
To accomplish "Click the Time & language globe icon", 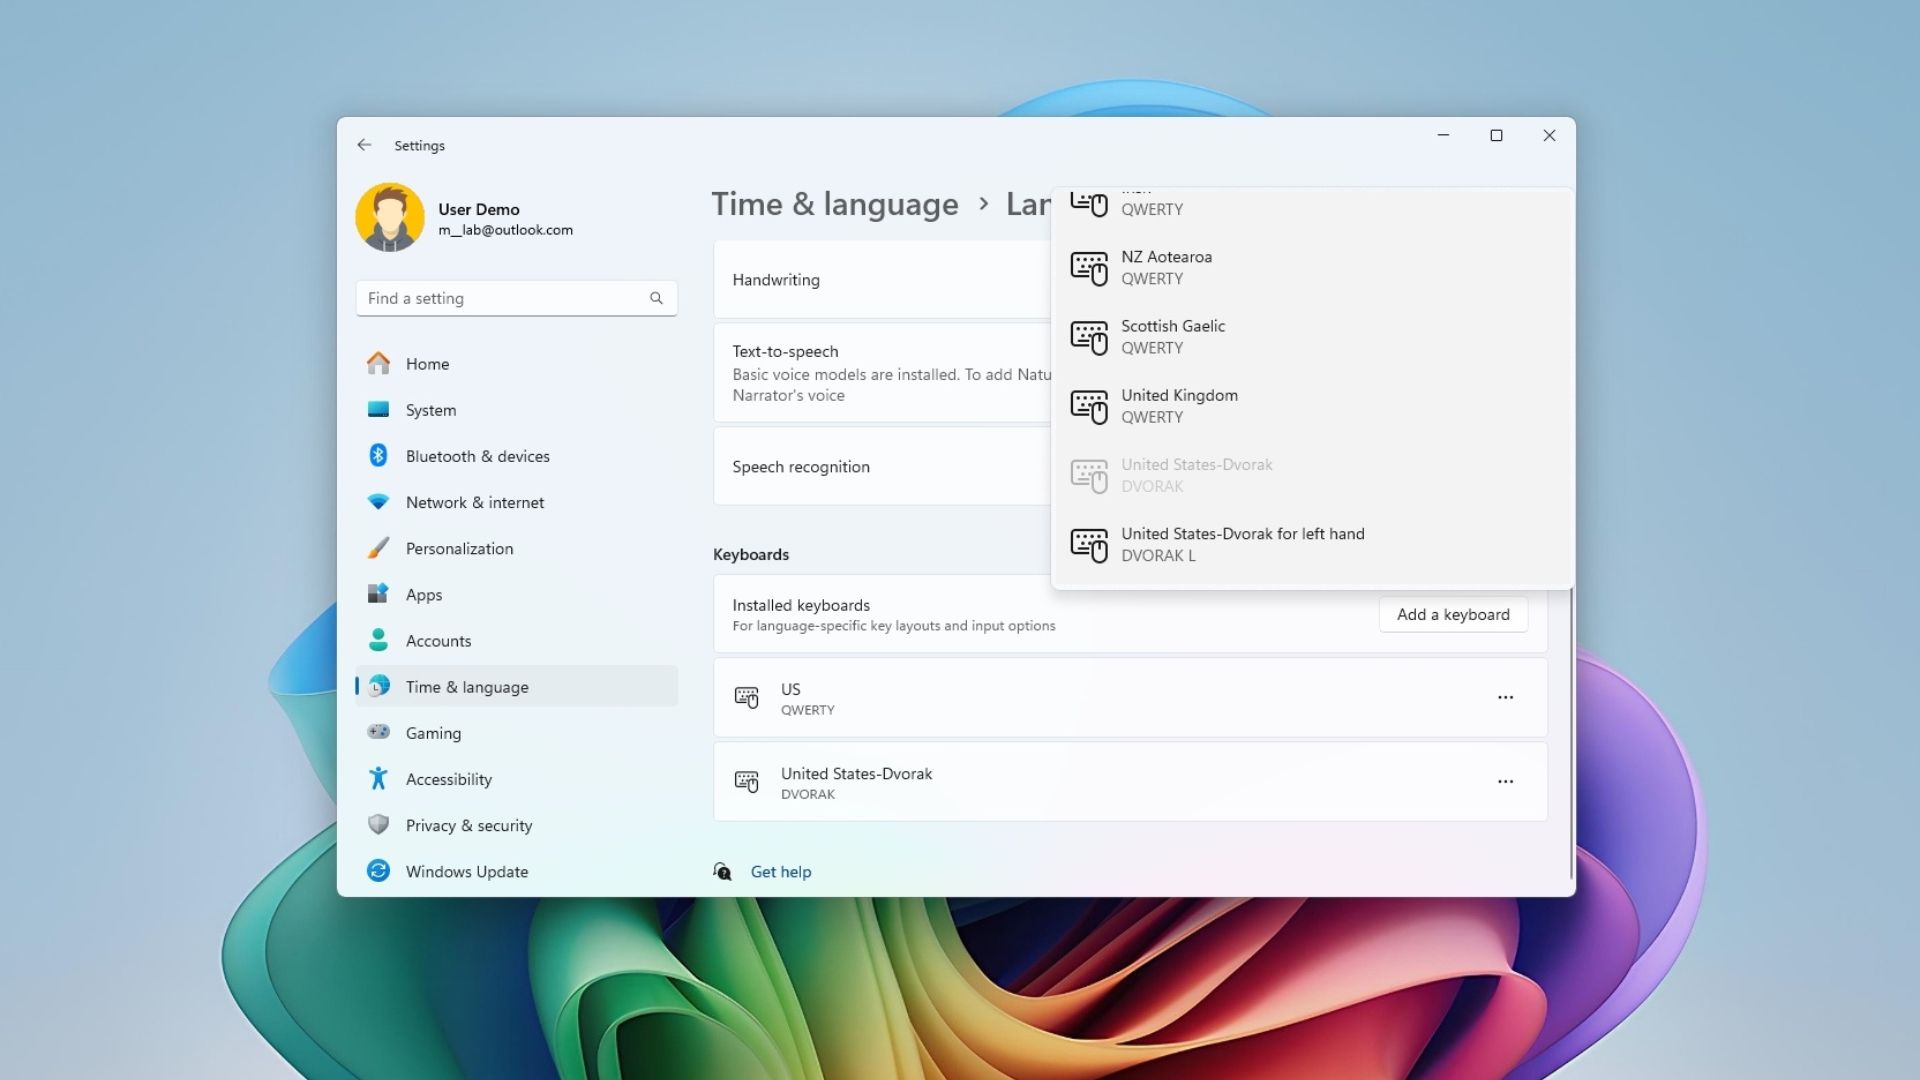I will pos(379,686).
